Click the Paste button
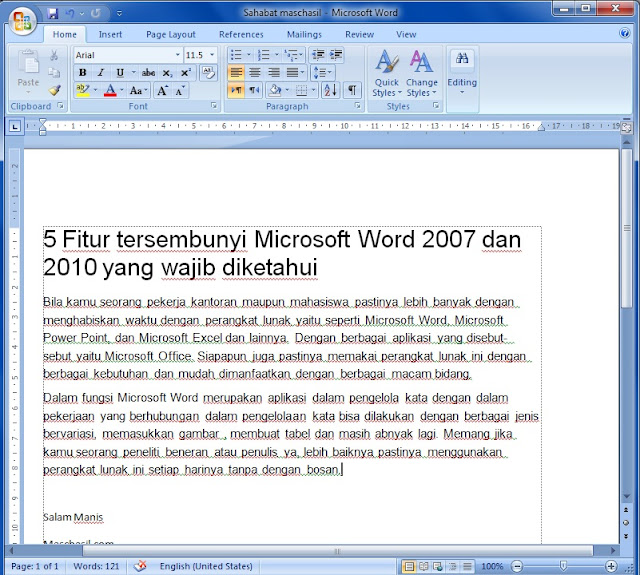The width and height of the screenshot is (640, 575). tap(28, 71)
